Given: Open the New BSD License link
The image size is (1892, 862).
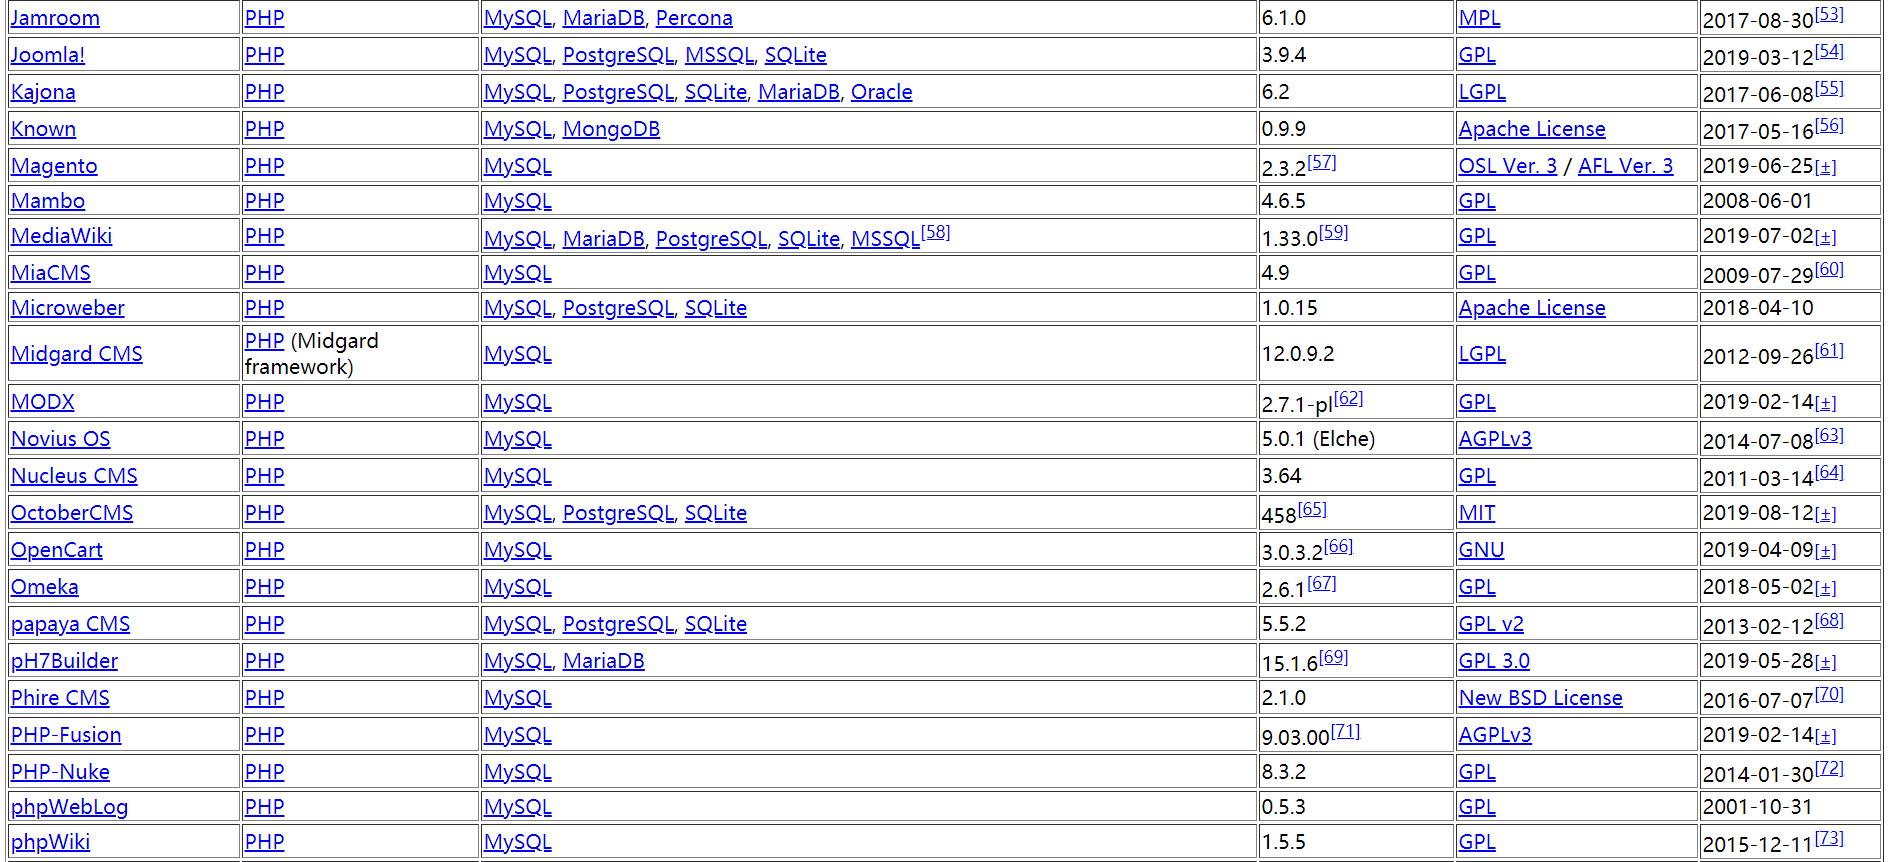Looking at the screenshot, I should coord(1540,698).
